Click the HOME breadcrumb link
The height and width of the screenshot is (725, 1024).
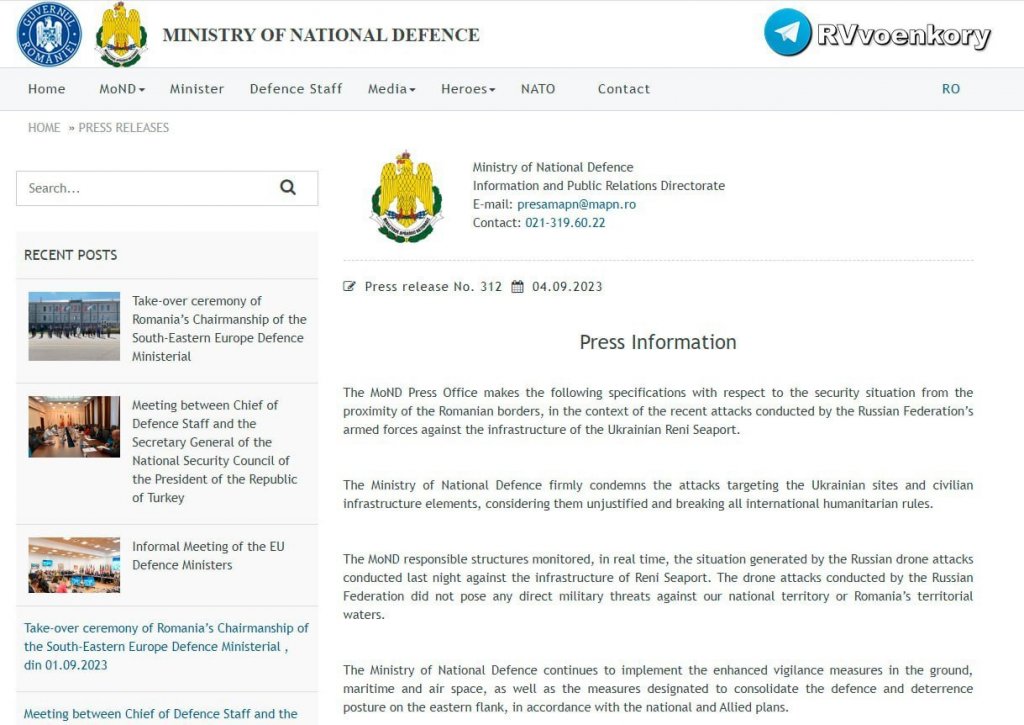tap(44, 127)
